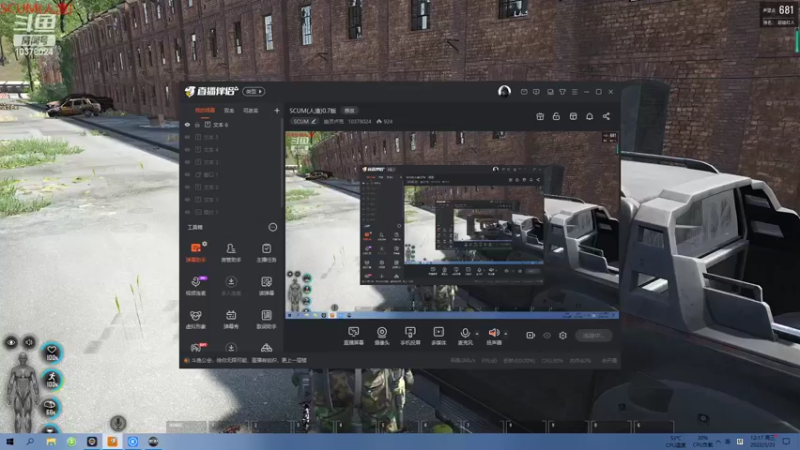
Task: Open the 多人连麦 multi-person download tool
Action: (231, 286)
